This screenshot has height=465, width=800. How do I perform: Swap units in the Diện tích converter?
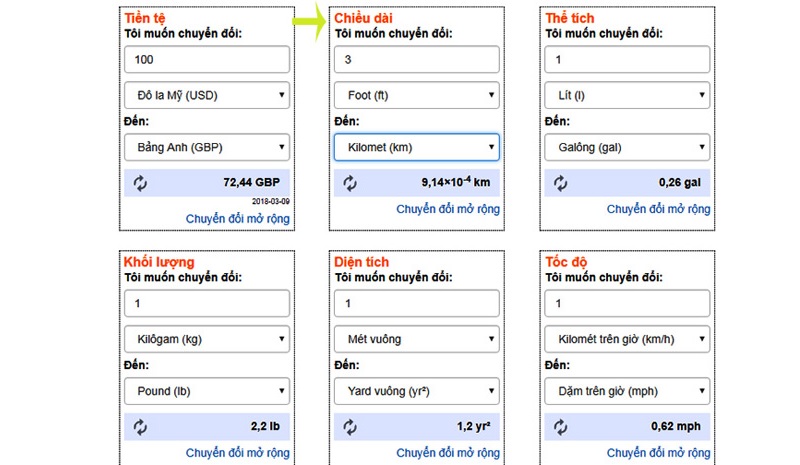[x=350, y=426]
